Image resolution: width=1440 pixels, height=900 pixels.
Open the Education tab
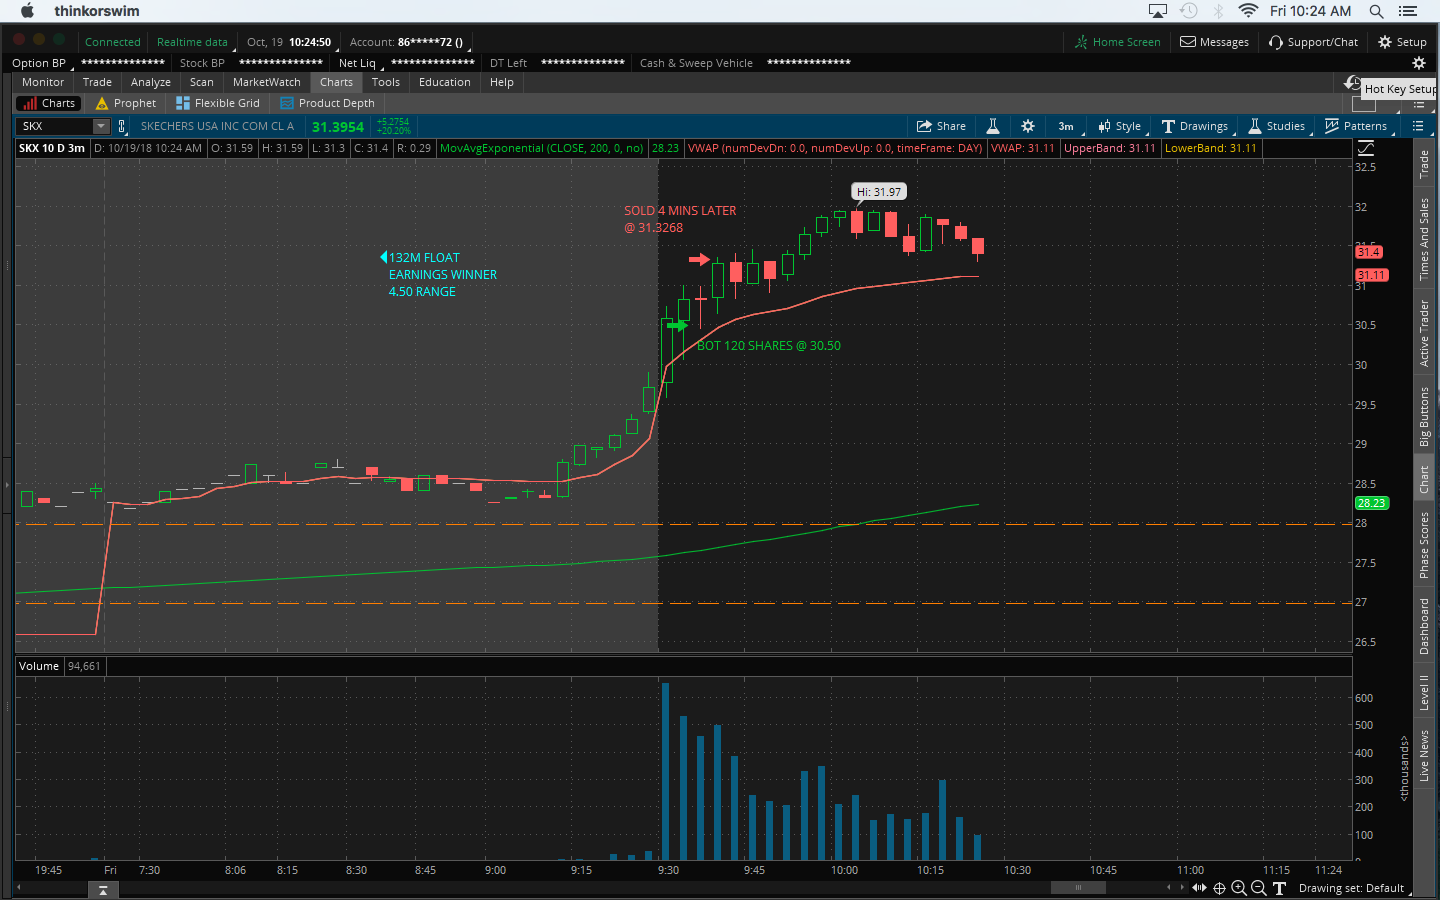pyautogui.click(x=445, y=82)
